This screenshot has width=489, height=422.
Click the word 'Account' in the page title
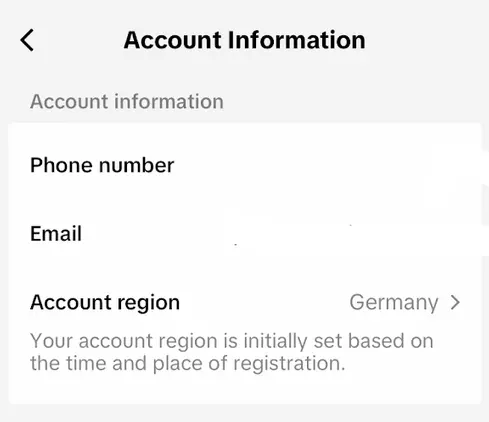(x=173, y=40)
